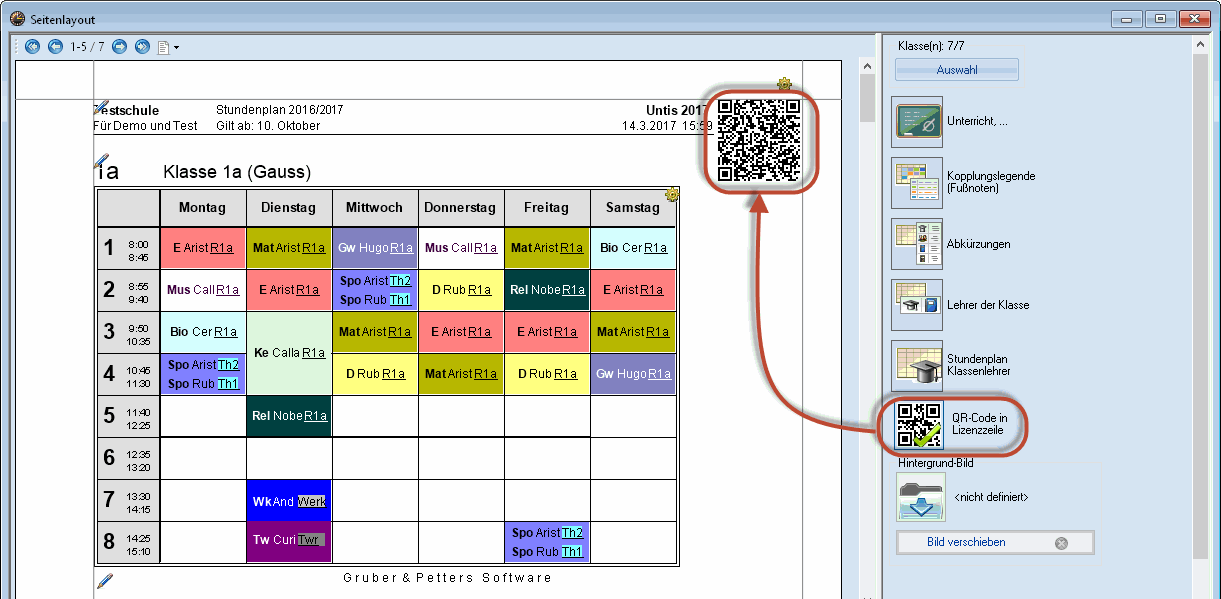Click the Donnerstag column header
The height and width of the screenshot is (599, 1221).
pos(461,208)
